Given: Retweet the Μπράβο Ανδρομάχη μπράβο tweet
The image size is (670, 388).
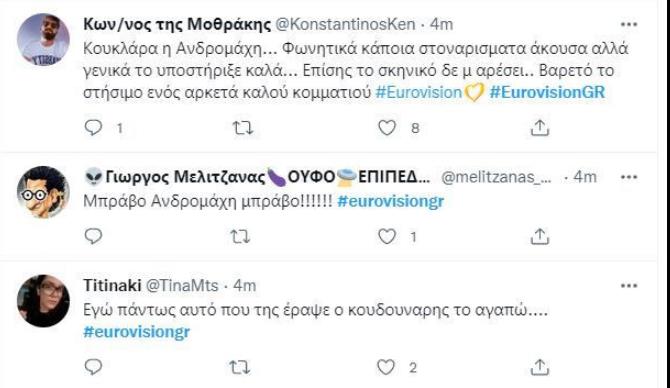Looking at the screenshot, I should coord(240,236).
